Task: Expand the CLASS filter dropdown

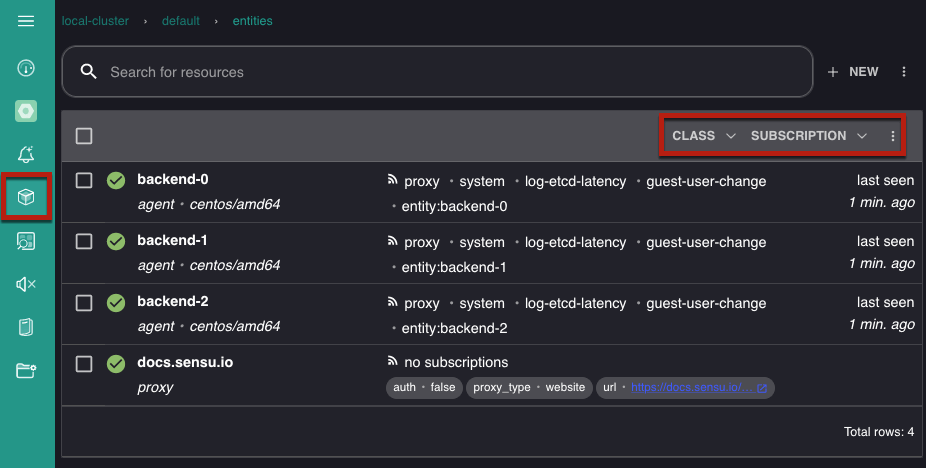Action: (703, 136)
